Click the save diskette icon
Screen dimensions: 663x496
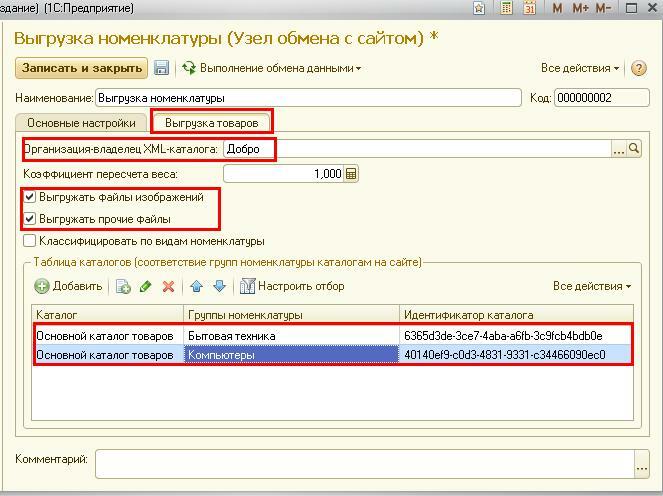pyautogui.click(x=161, y=68)
